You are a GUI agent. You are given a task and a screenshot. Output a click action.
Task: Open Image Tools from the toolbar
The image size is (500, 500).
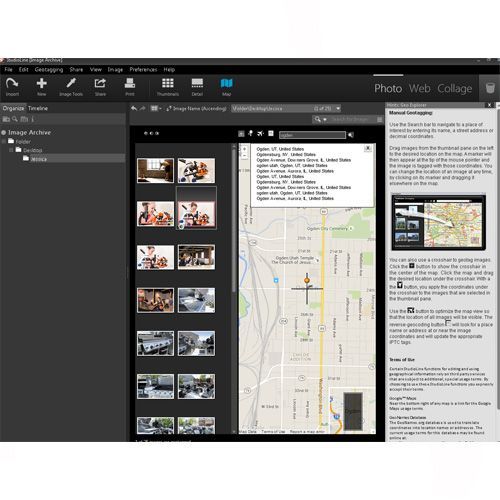71,87
